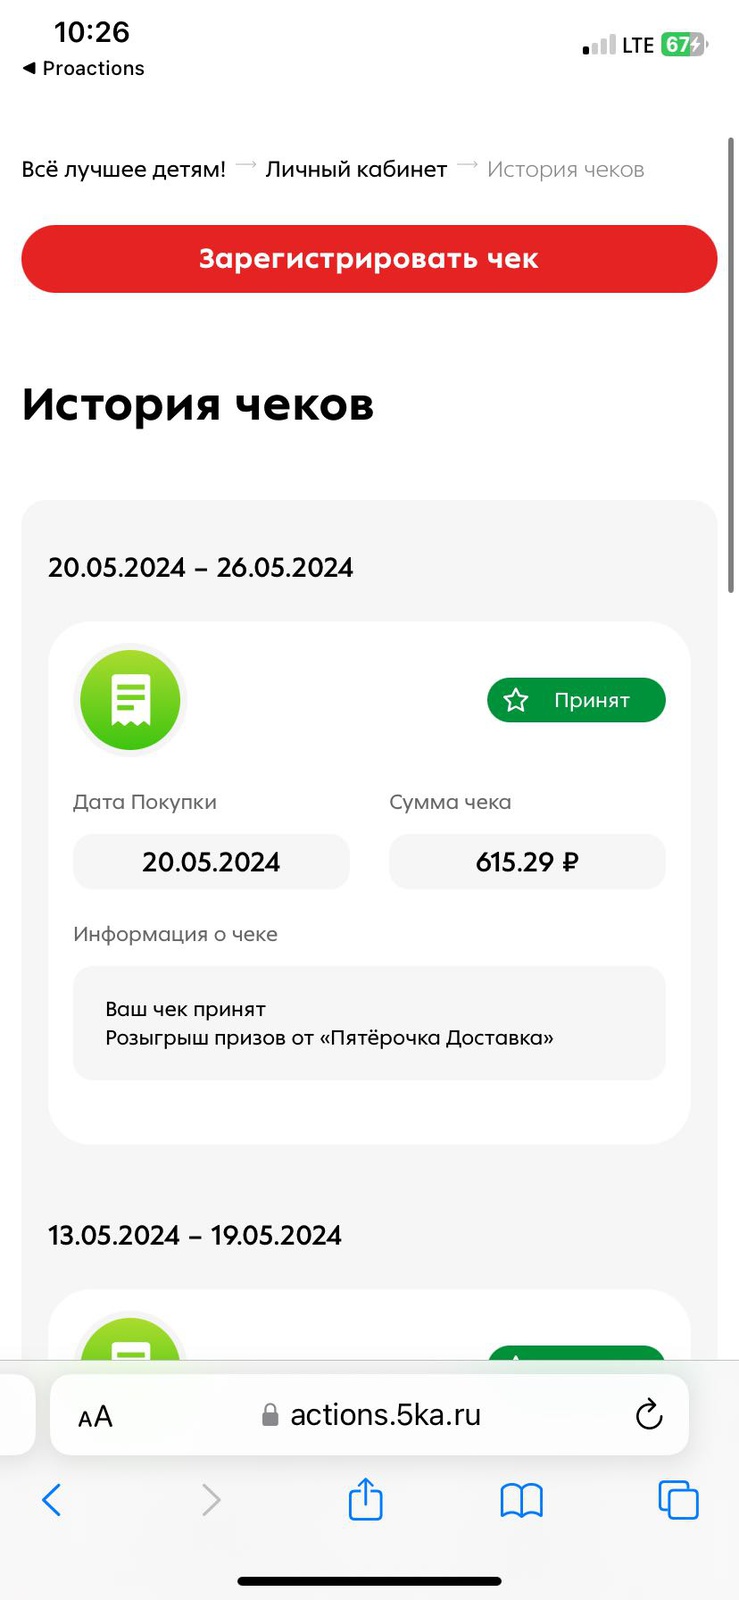Screen dimensions: 739x1600
Task: Go to 'Личный кабинет' breadcrumb
Action: coord(356,169)
